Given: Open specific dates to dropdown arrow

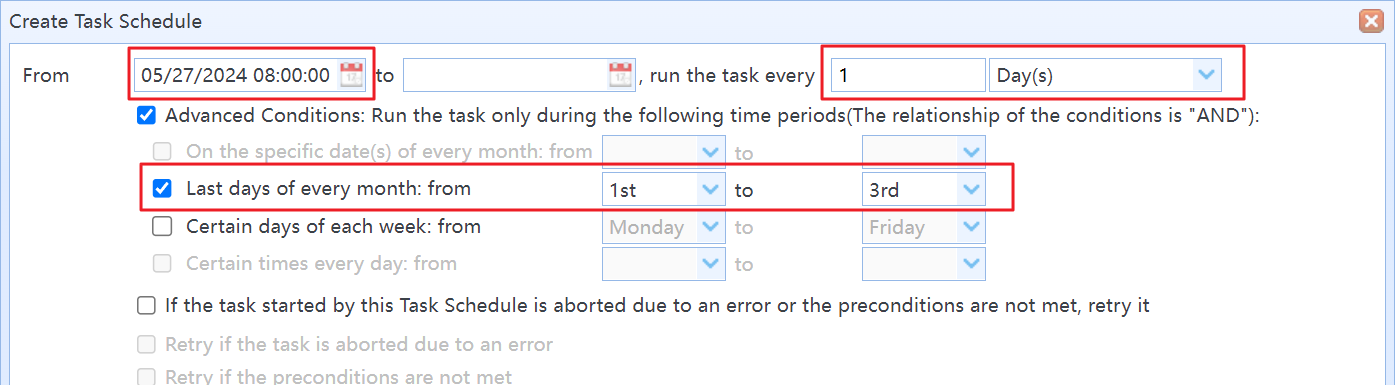Looking at the screenshot, I should (971, 152).
